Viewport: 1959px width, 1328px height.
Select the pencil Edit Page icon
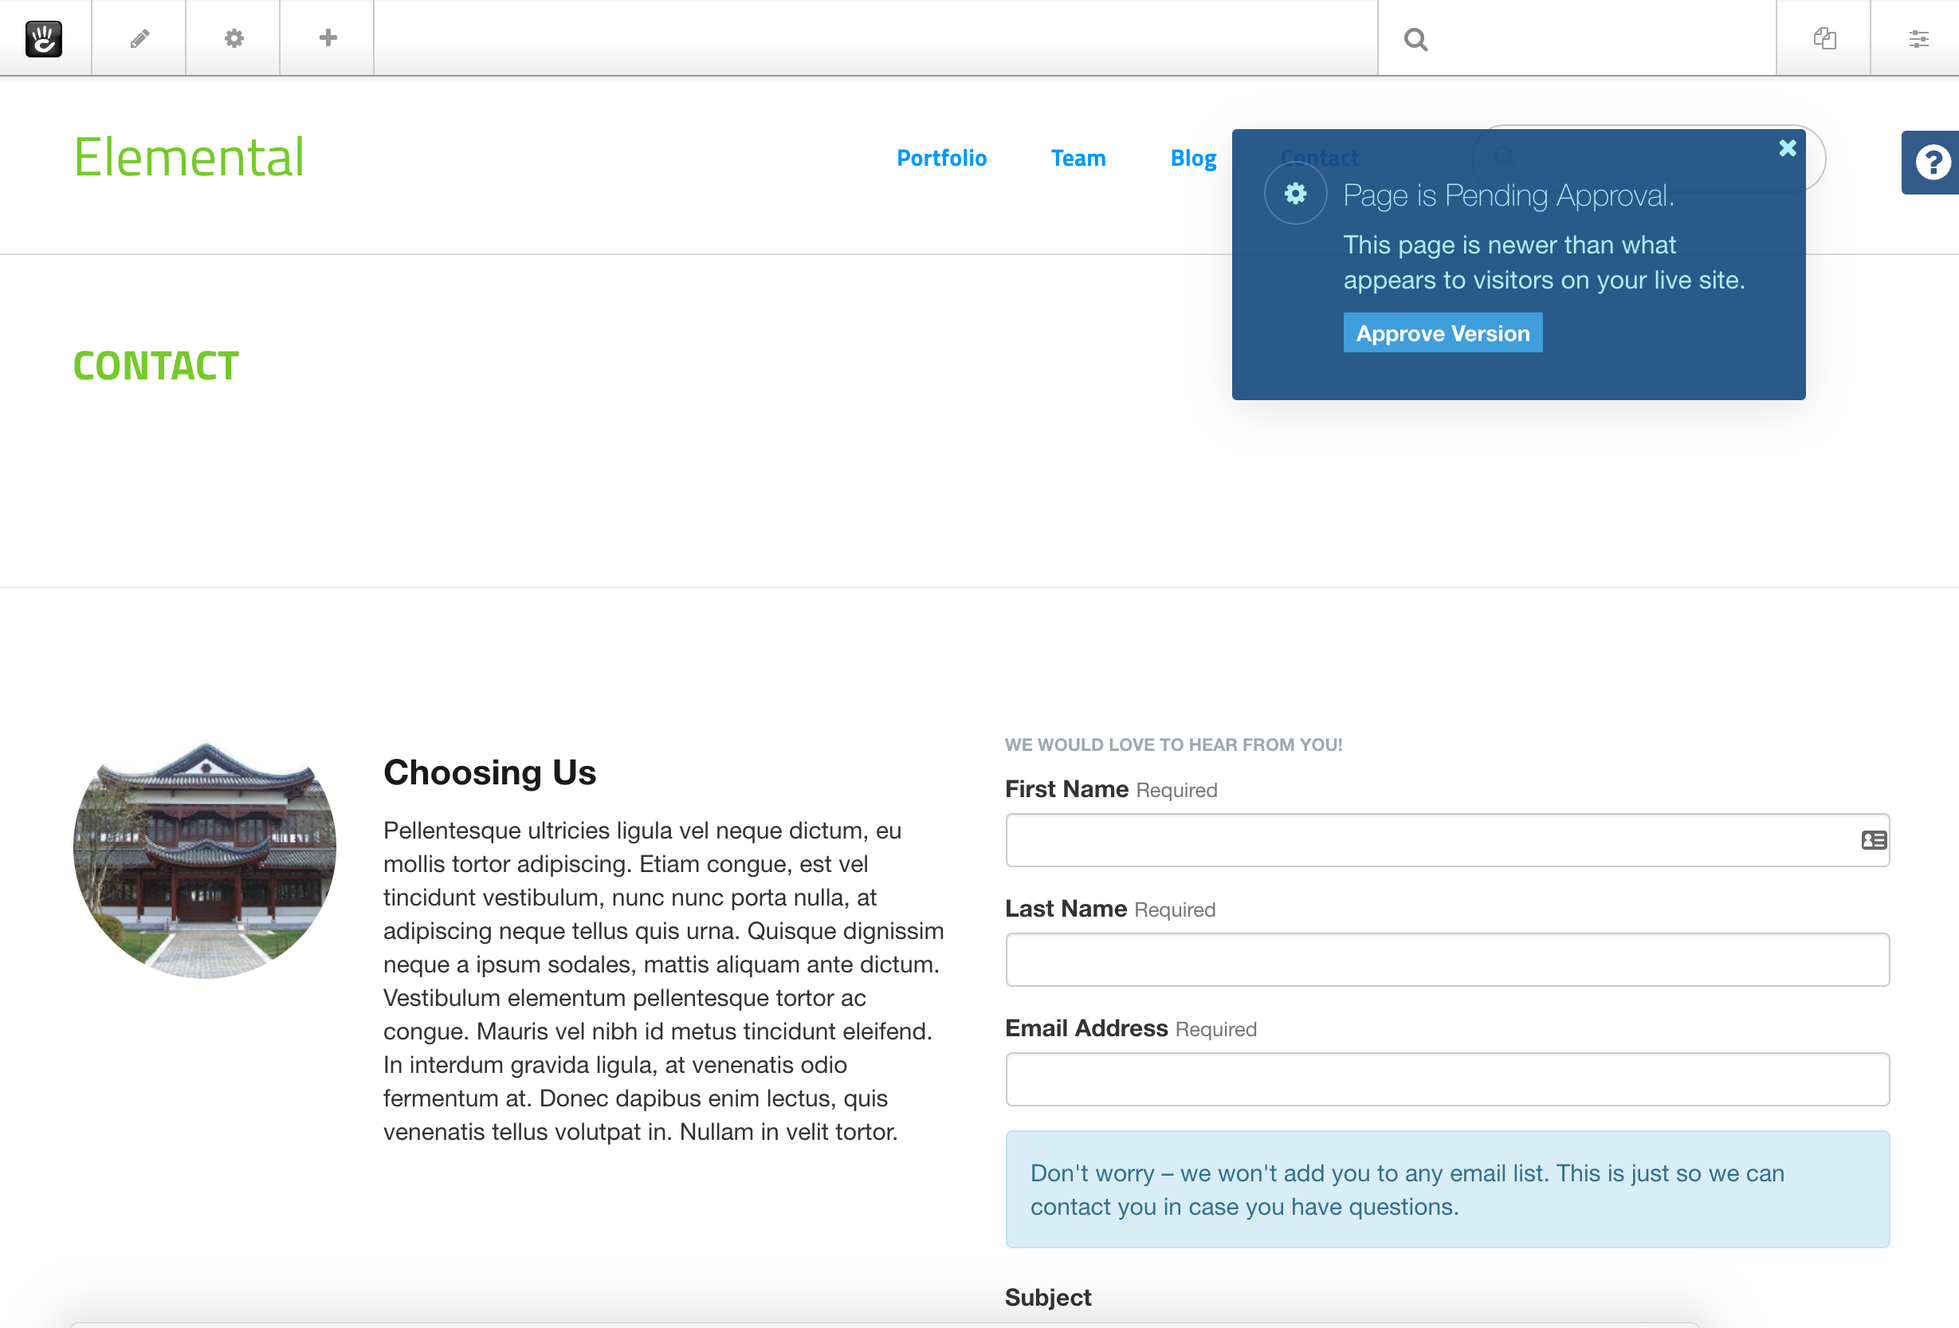tap(138, 37)
